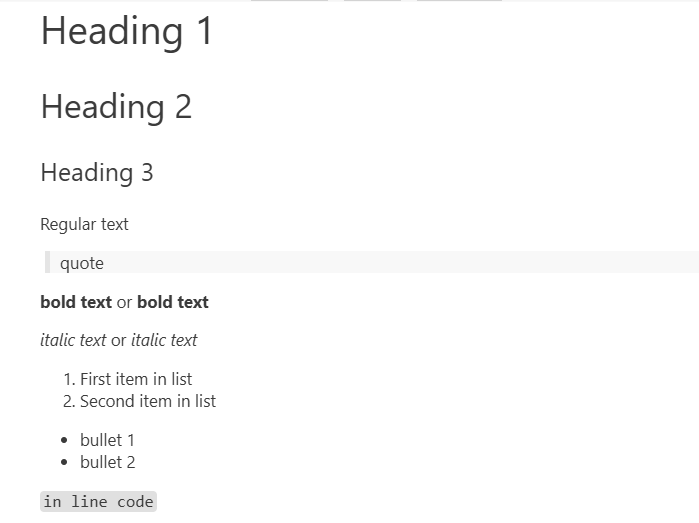This screenshot has width=699, height=523.
Task: Click the first bold text phrase
Action: [x=76, y=302]
